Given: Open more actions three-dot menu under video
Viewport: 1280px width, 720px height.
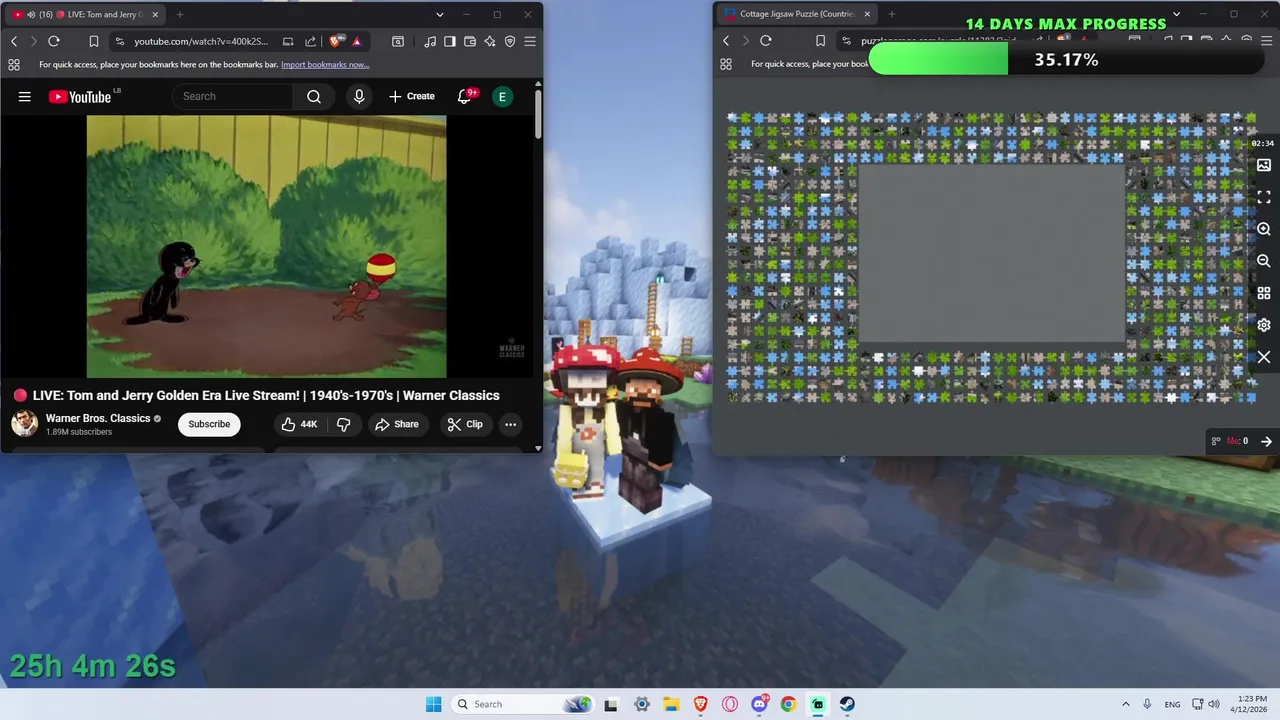Looking at the screenshot, I should (x=510, y=424).
